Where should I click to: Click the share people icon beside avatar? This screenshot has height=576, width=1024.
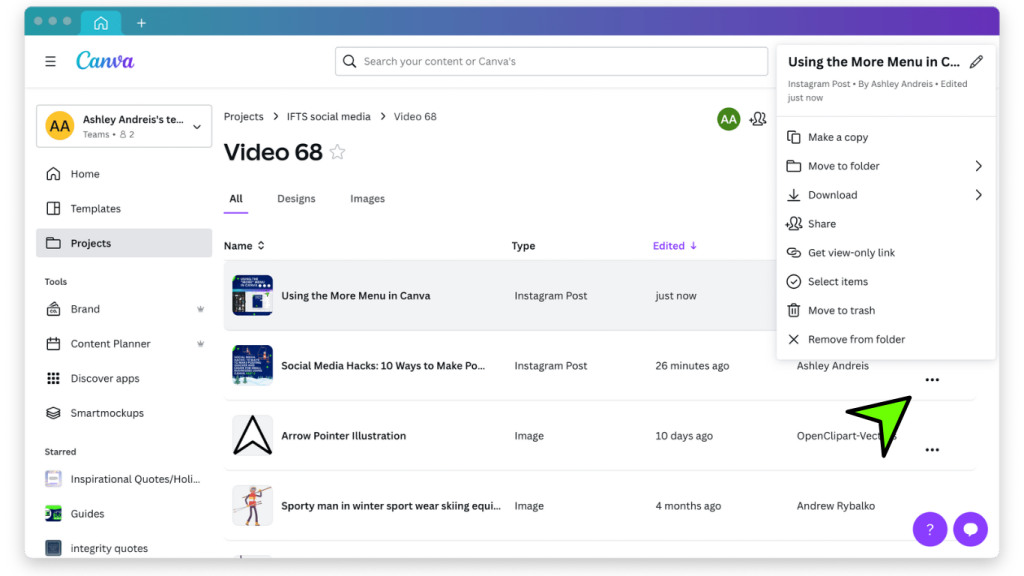pyautogui.click(x=758, y=119)
